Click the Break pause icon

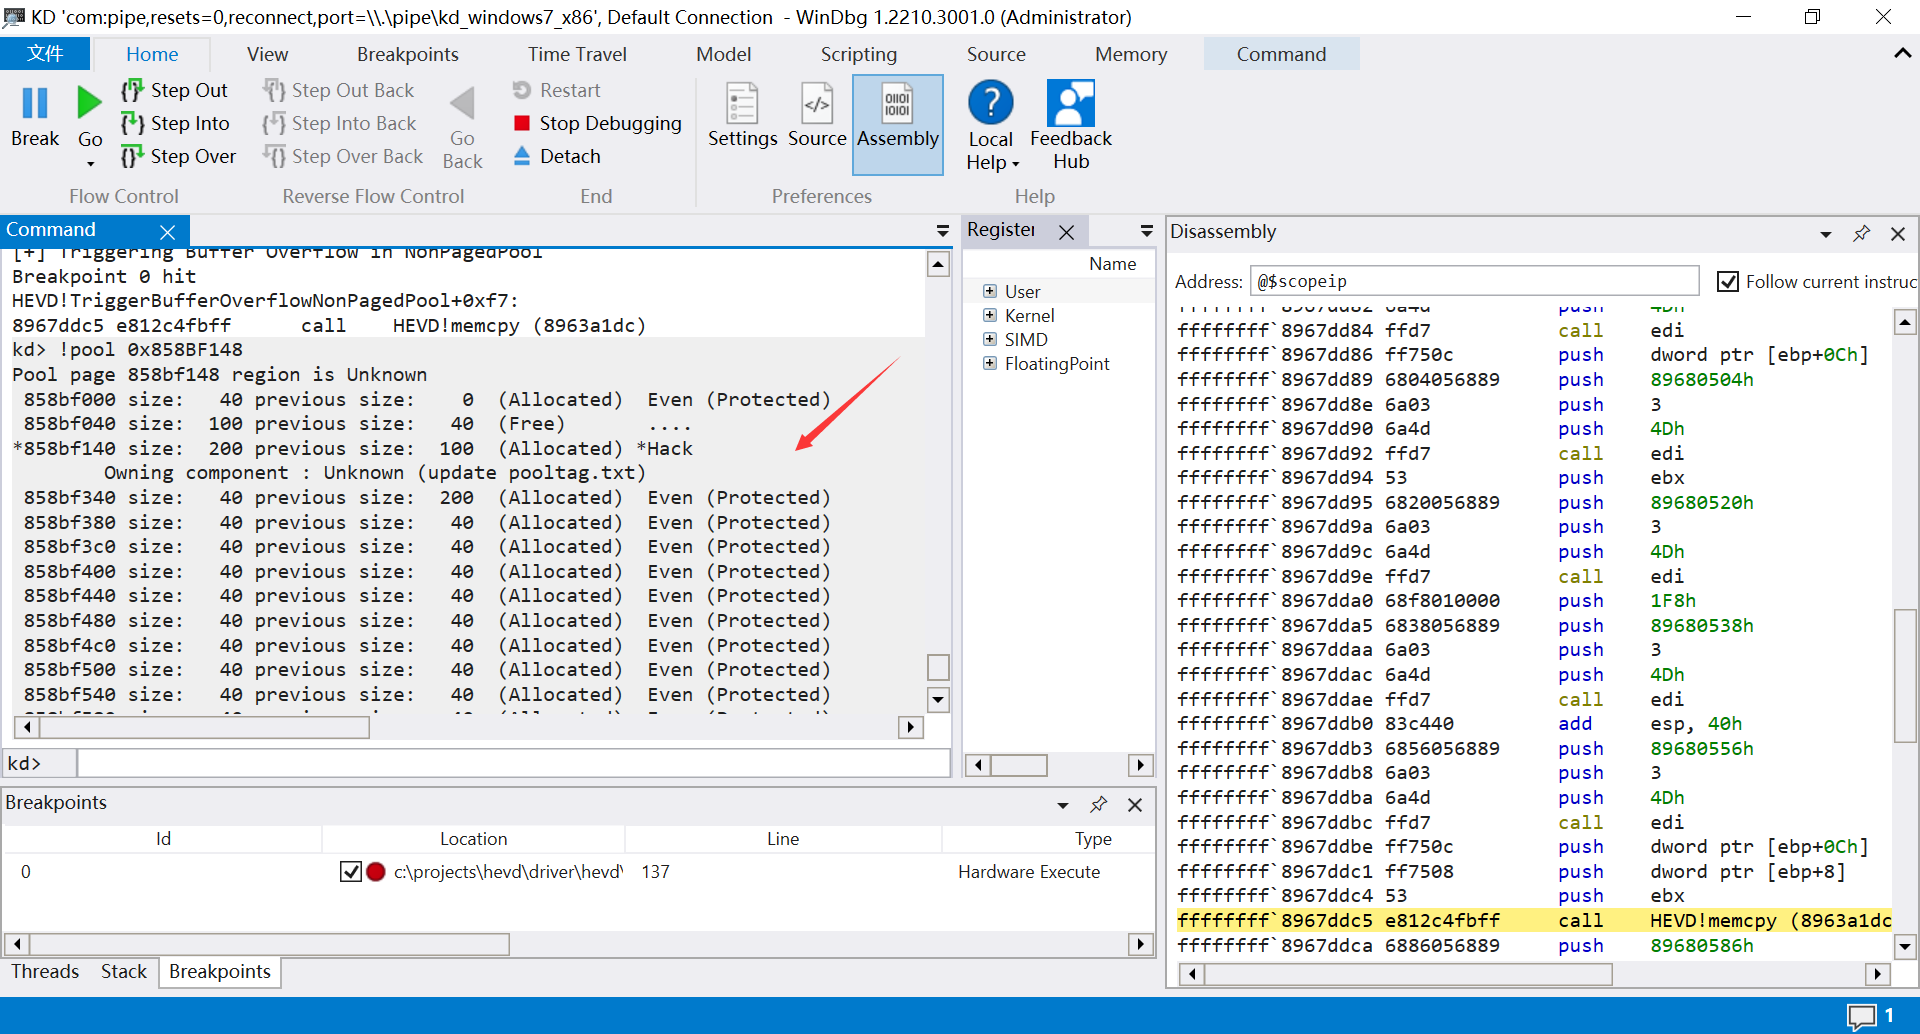(35, 103)
